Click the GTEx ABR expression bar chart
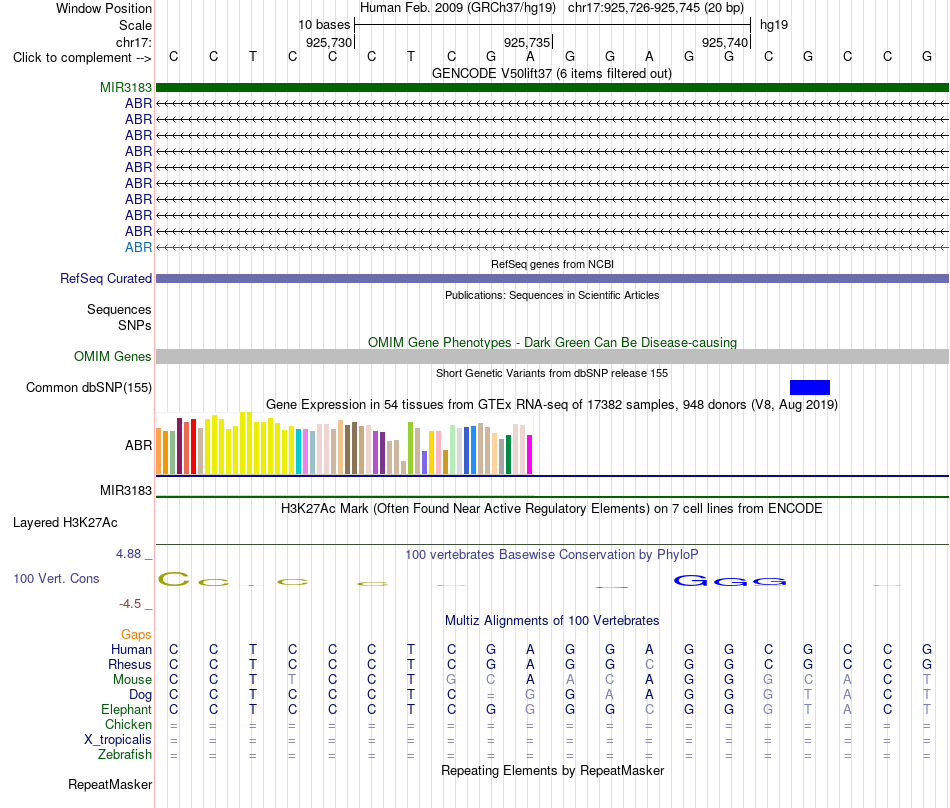The image size is (950, 808). point(344,443)
